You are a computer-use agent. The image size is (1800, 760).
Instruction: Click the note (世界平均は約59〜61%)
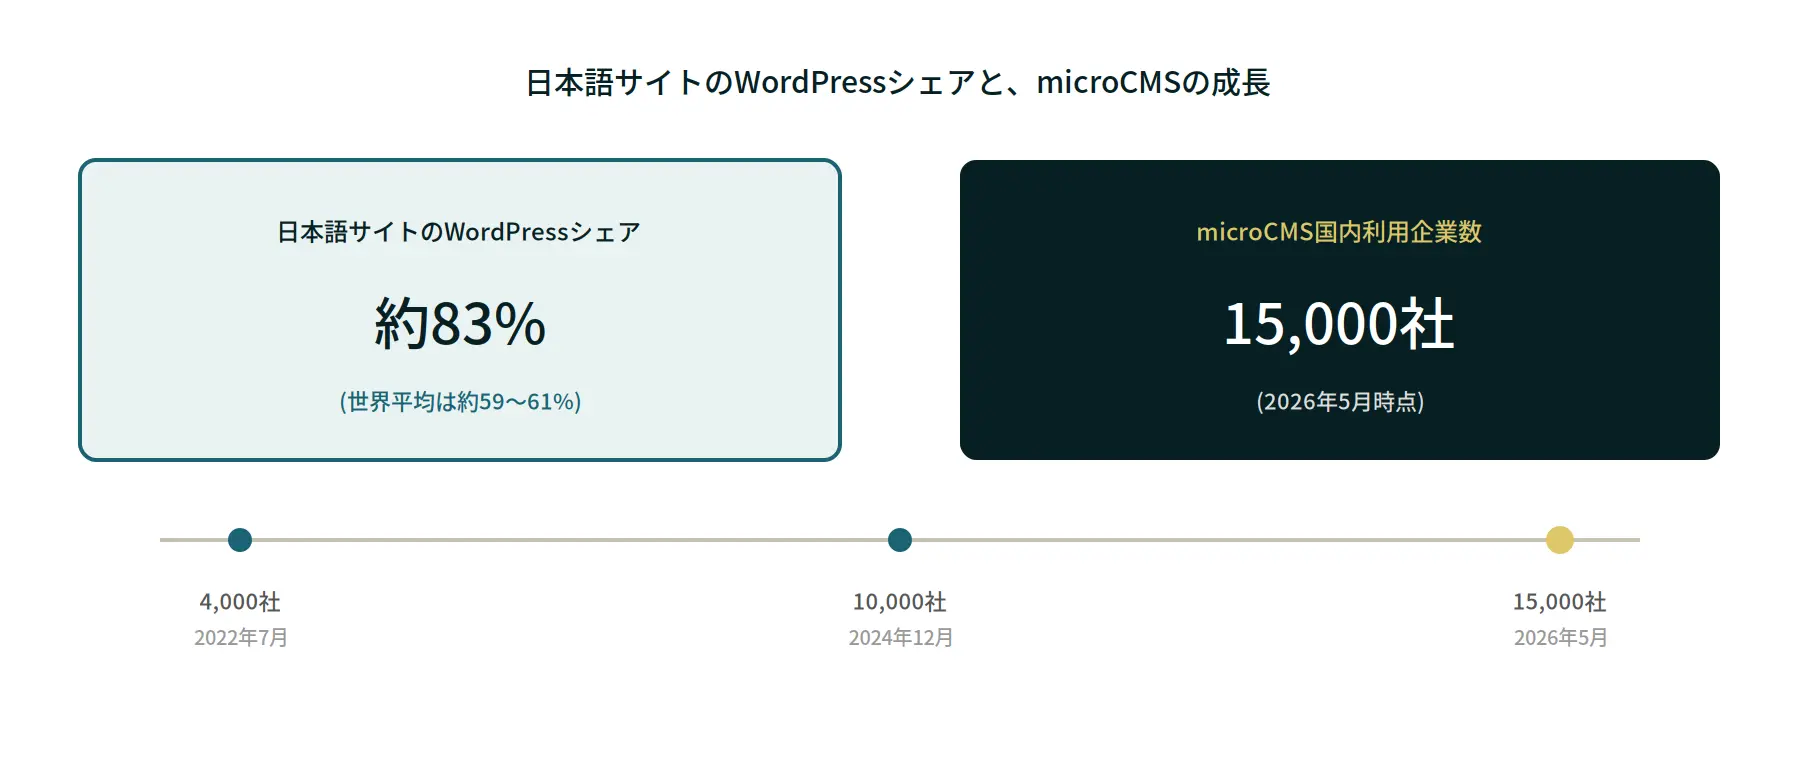point(460,402)
